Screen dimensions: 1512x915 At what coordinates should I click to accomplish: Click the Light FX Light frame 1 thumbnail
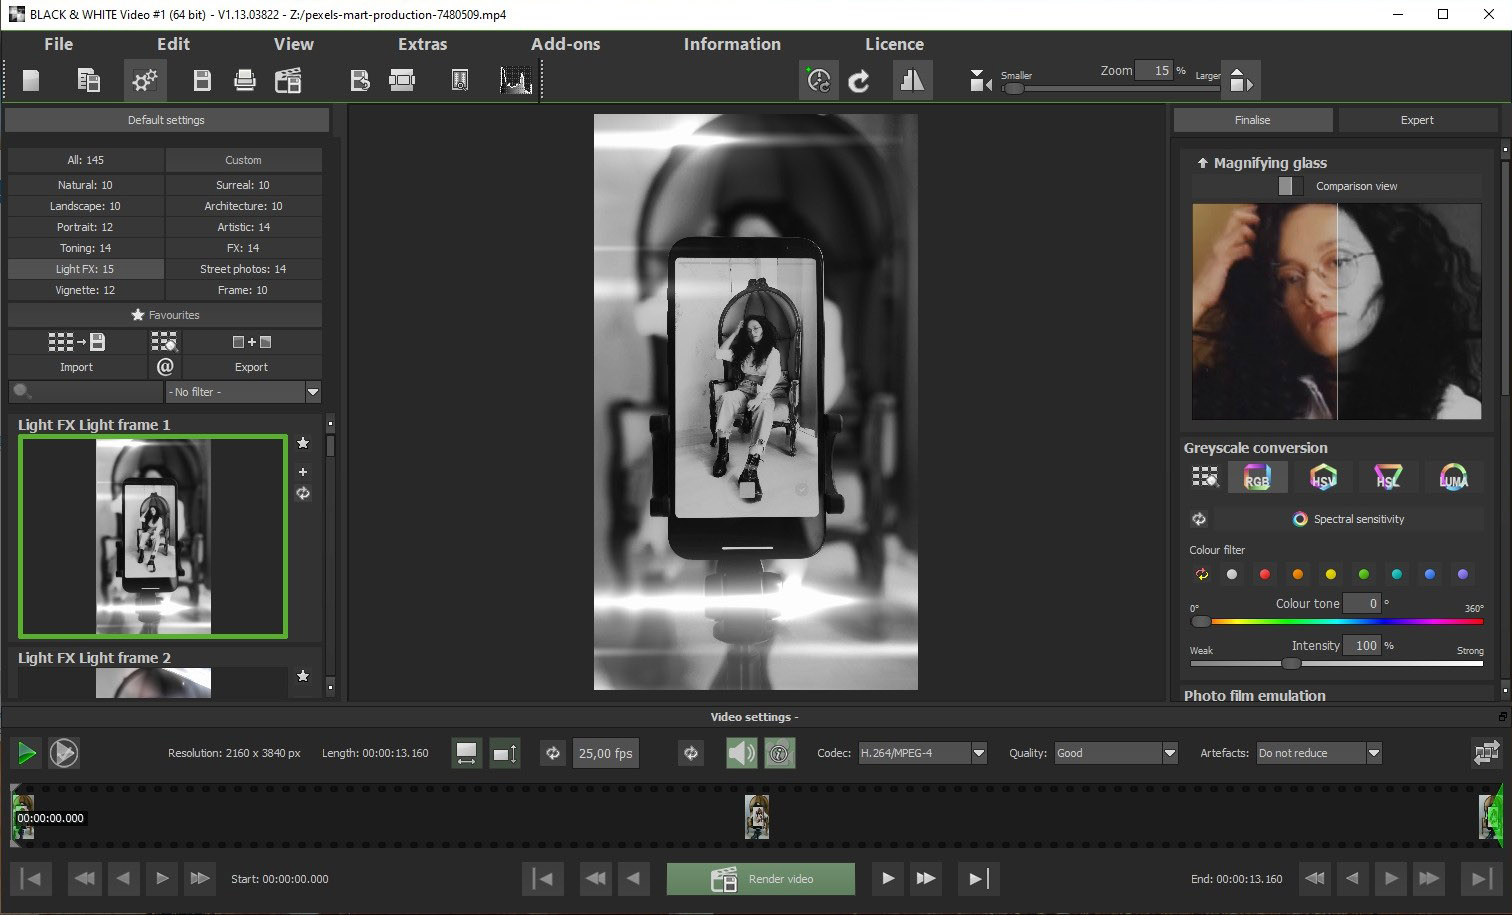point(153,536)
